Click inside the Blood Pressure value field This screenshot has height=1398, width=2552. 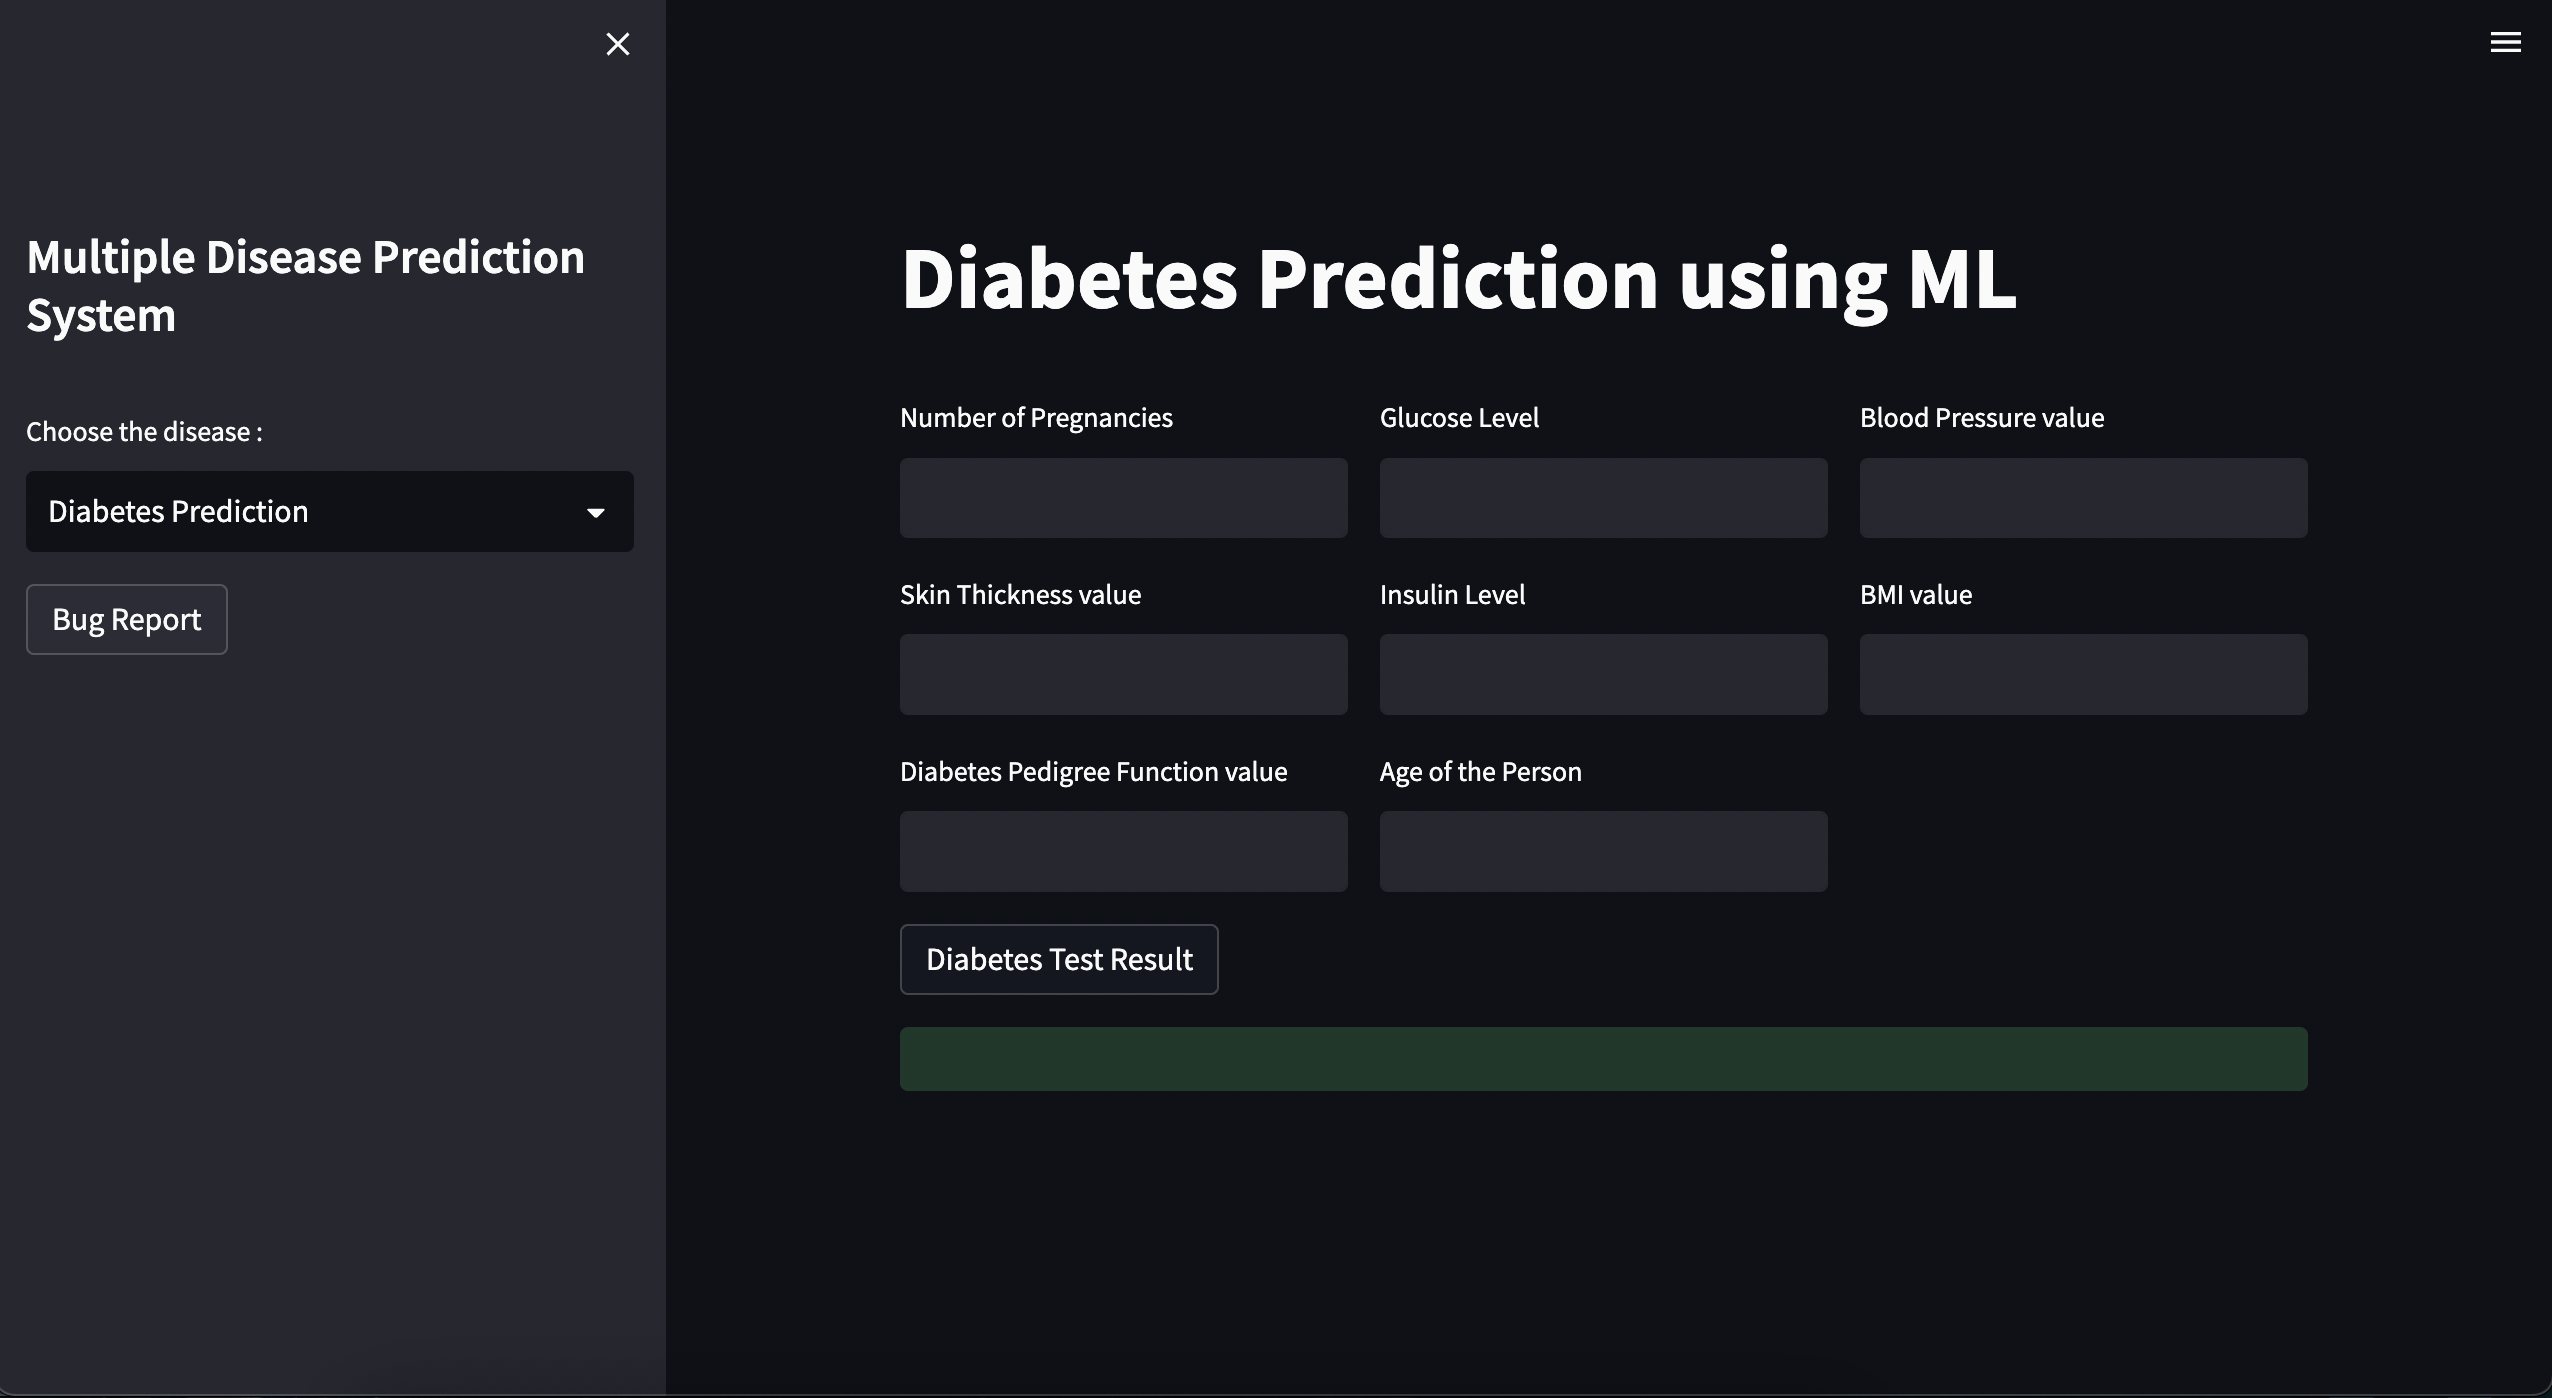coord(2082,498)
